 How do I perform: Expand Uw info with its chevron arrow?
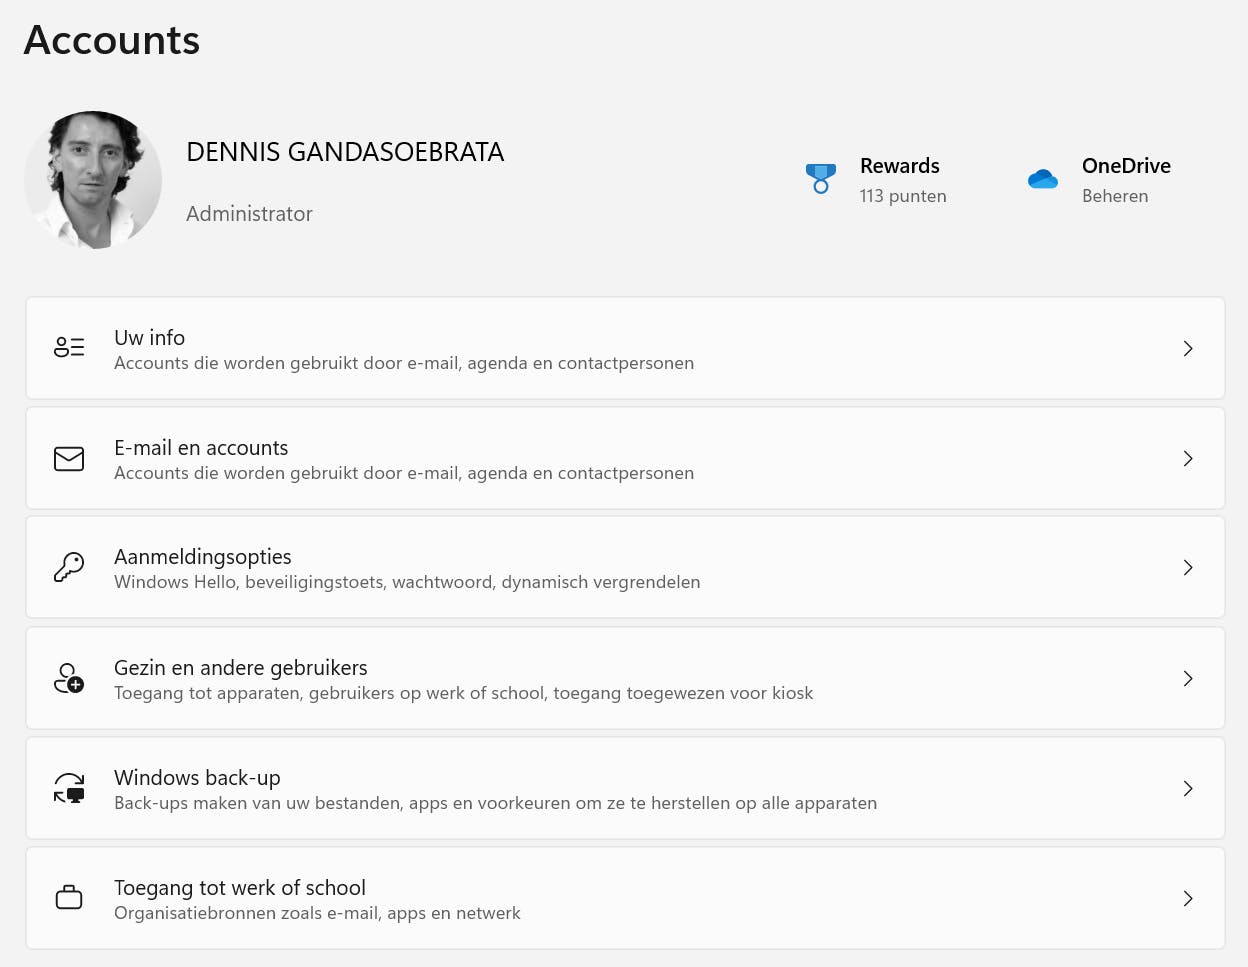point(1188,348)
